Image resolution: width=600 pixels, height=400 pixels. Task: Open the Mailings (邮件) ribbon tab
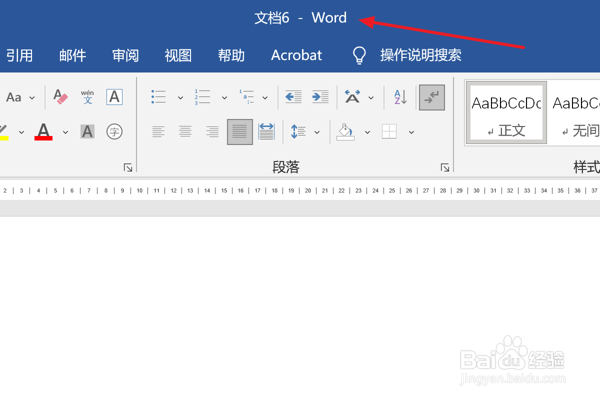pos(72,56)
